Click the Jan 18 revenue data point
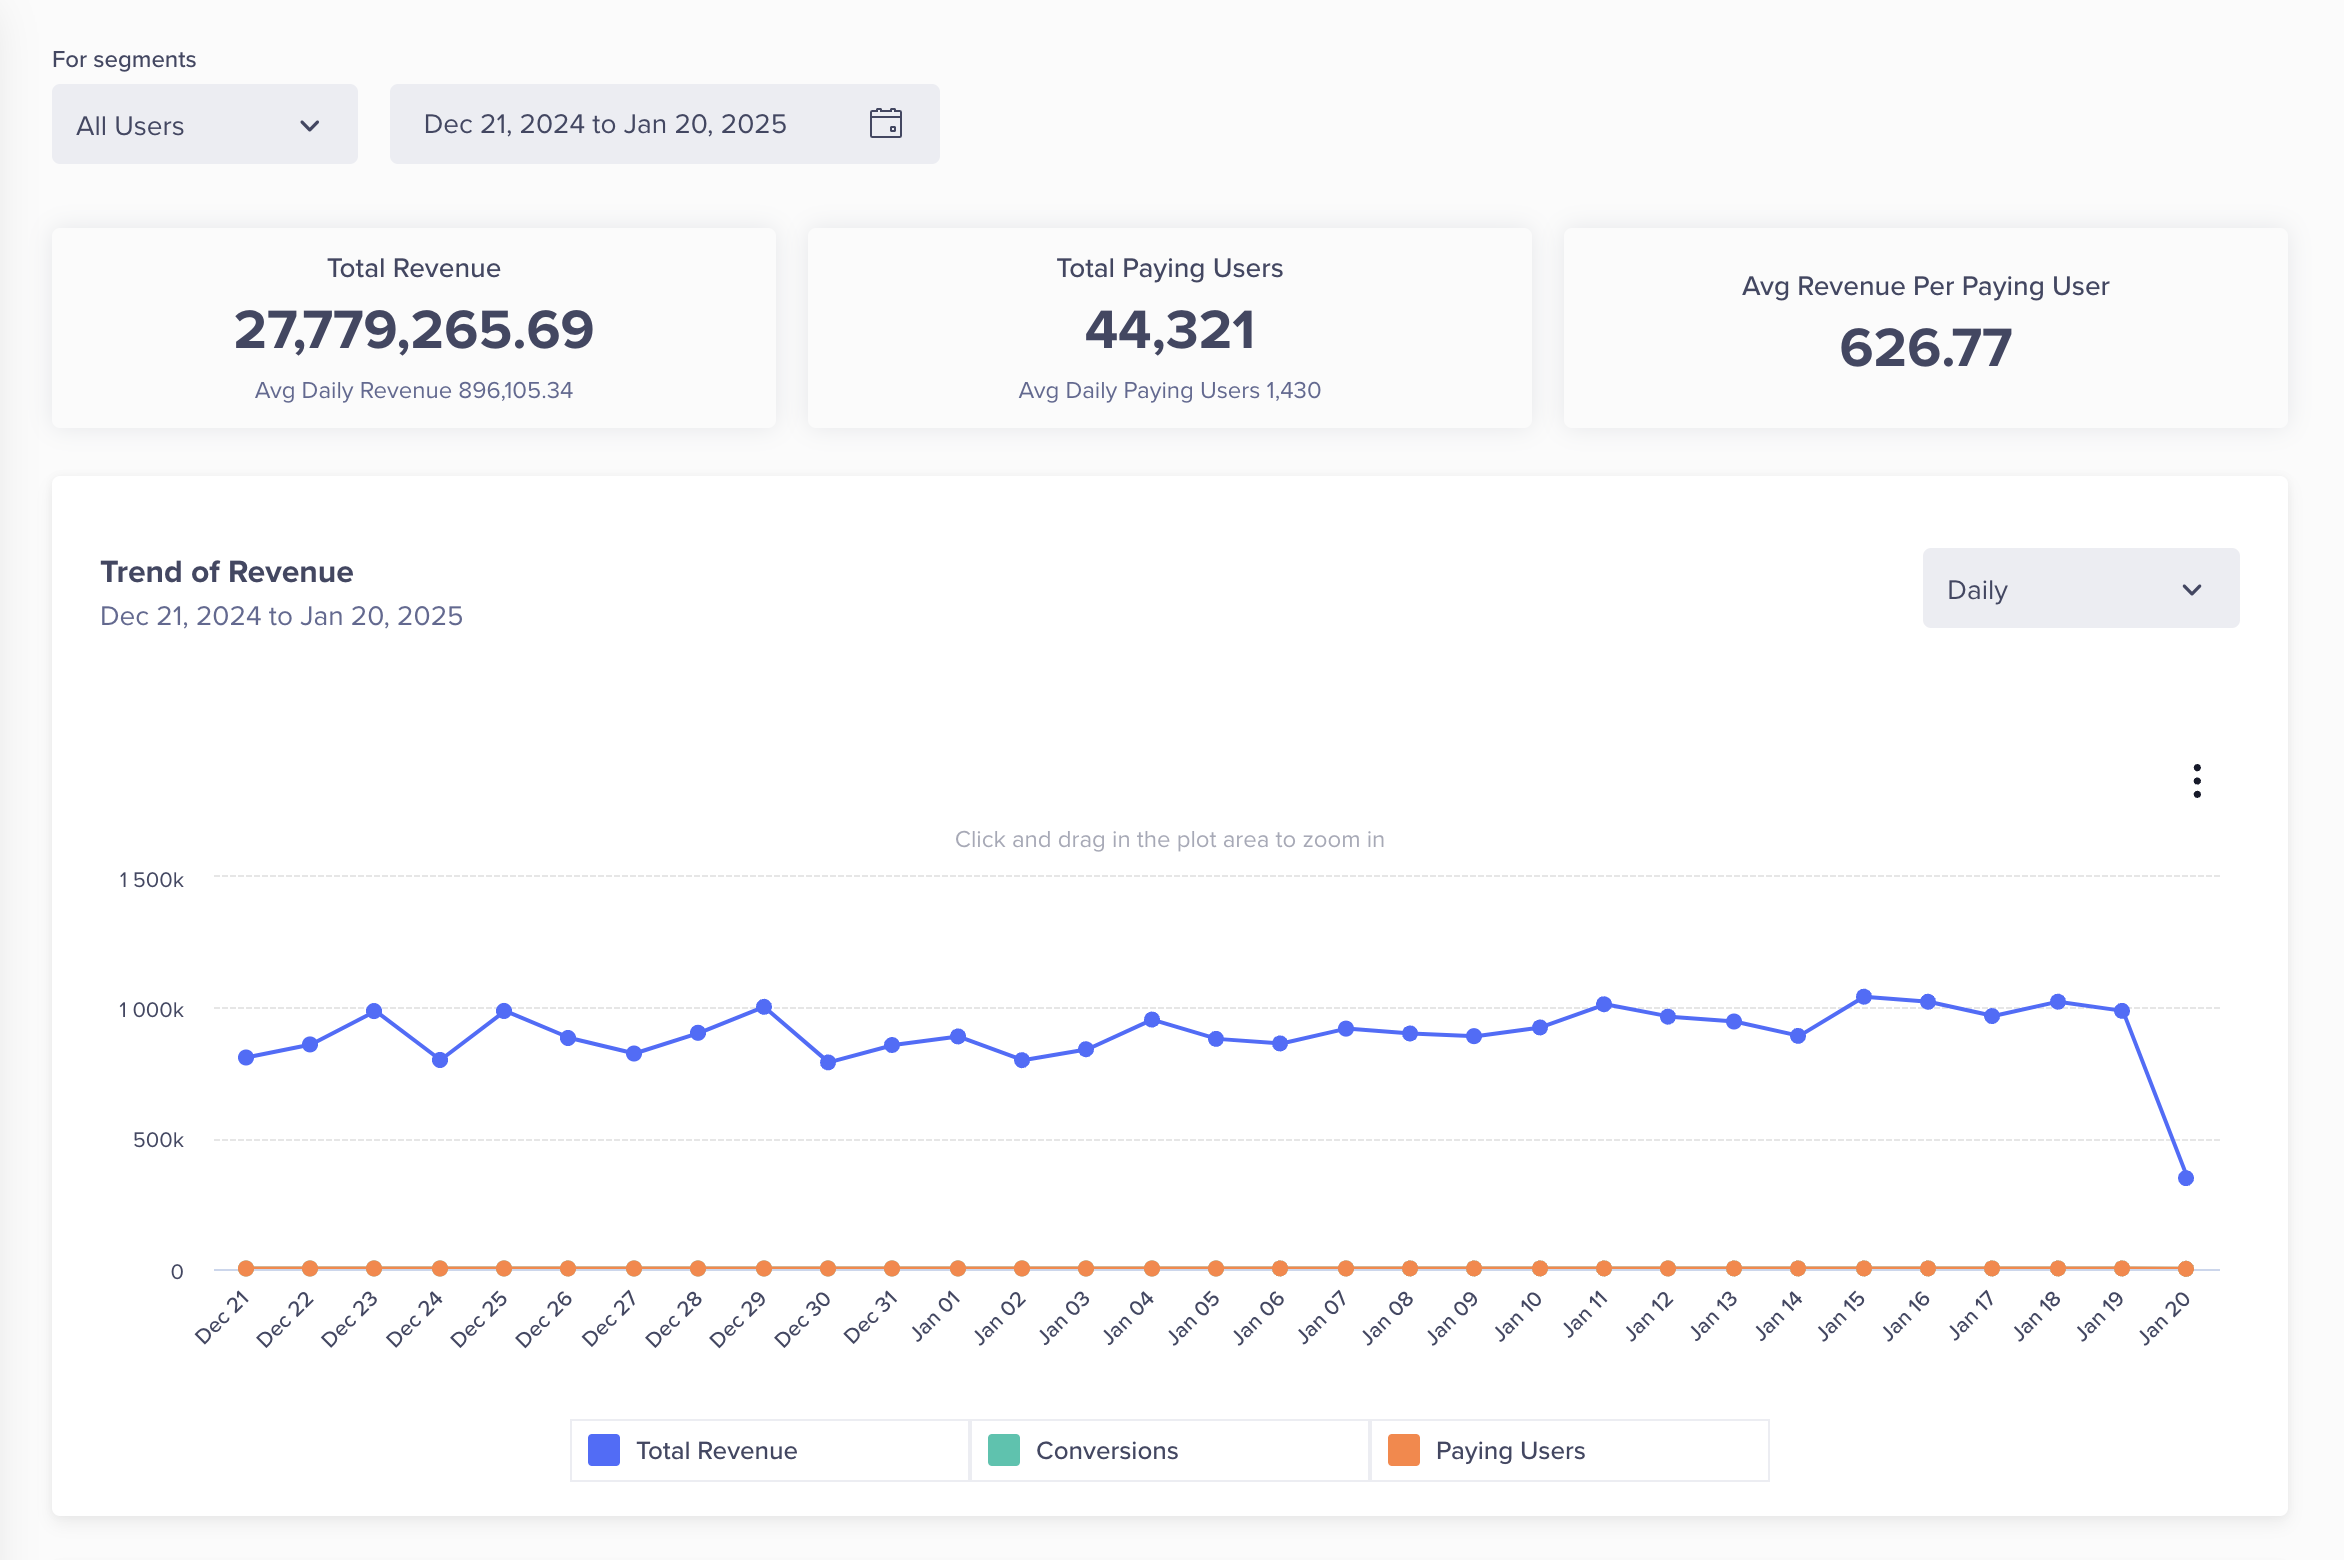The image size is (2344, 1560). (x=2058, y=1002)
